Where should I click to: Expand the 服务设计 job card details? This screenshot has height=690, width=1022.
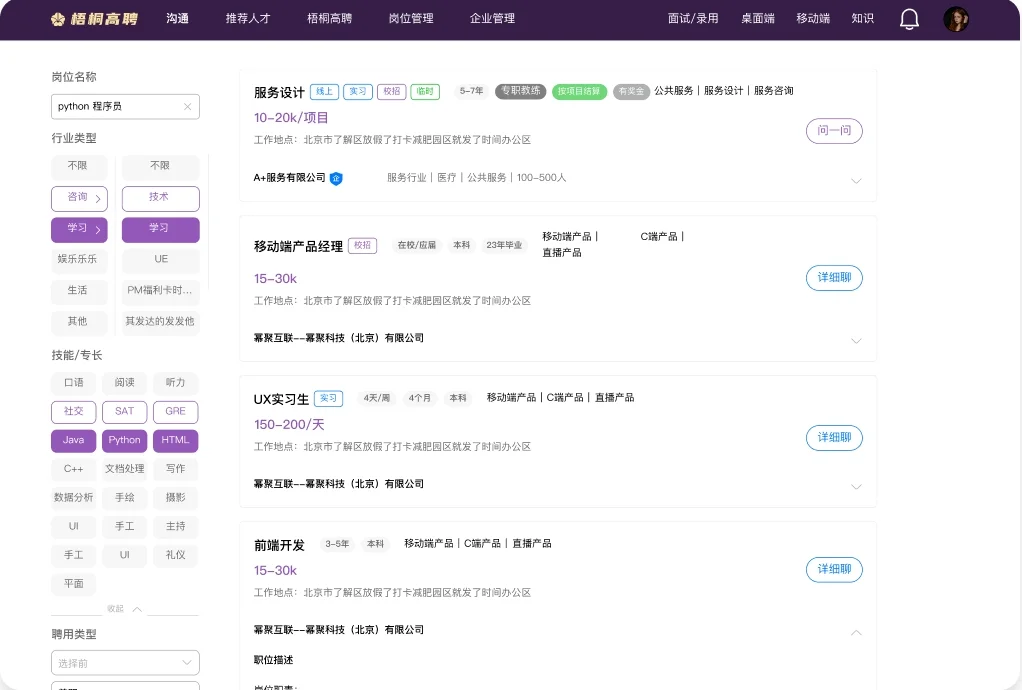coord(856,180)
